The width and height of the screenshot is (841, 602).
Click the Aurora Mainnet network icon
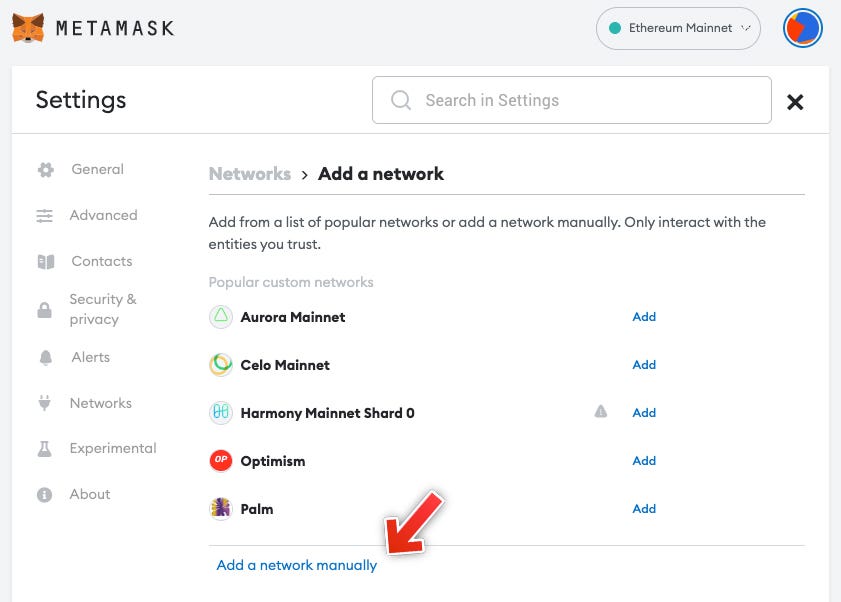[220, 317]
